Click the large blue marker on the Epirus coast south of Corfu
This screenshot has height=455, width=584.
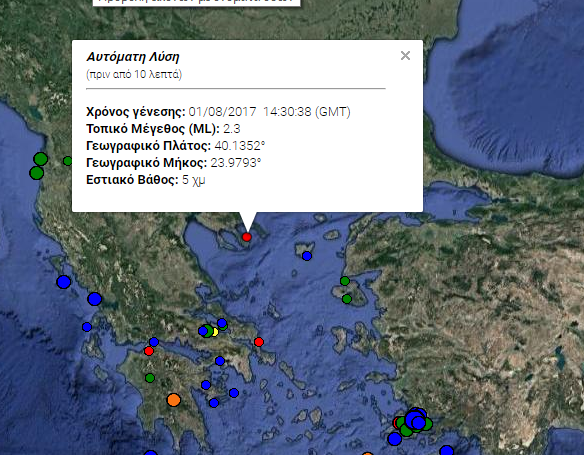click(x=95, y=299)
